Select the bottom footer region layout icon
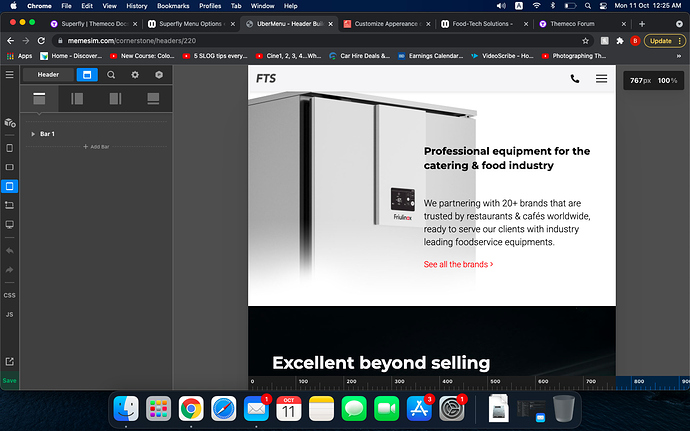Image resolution: width=690 pixels, height=431 pixels. 153,98
